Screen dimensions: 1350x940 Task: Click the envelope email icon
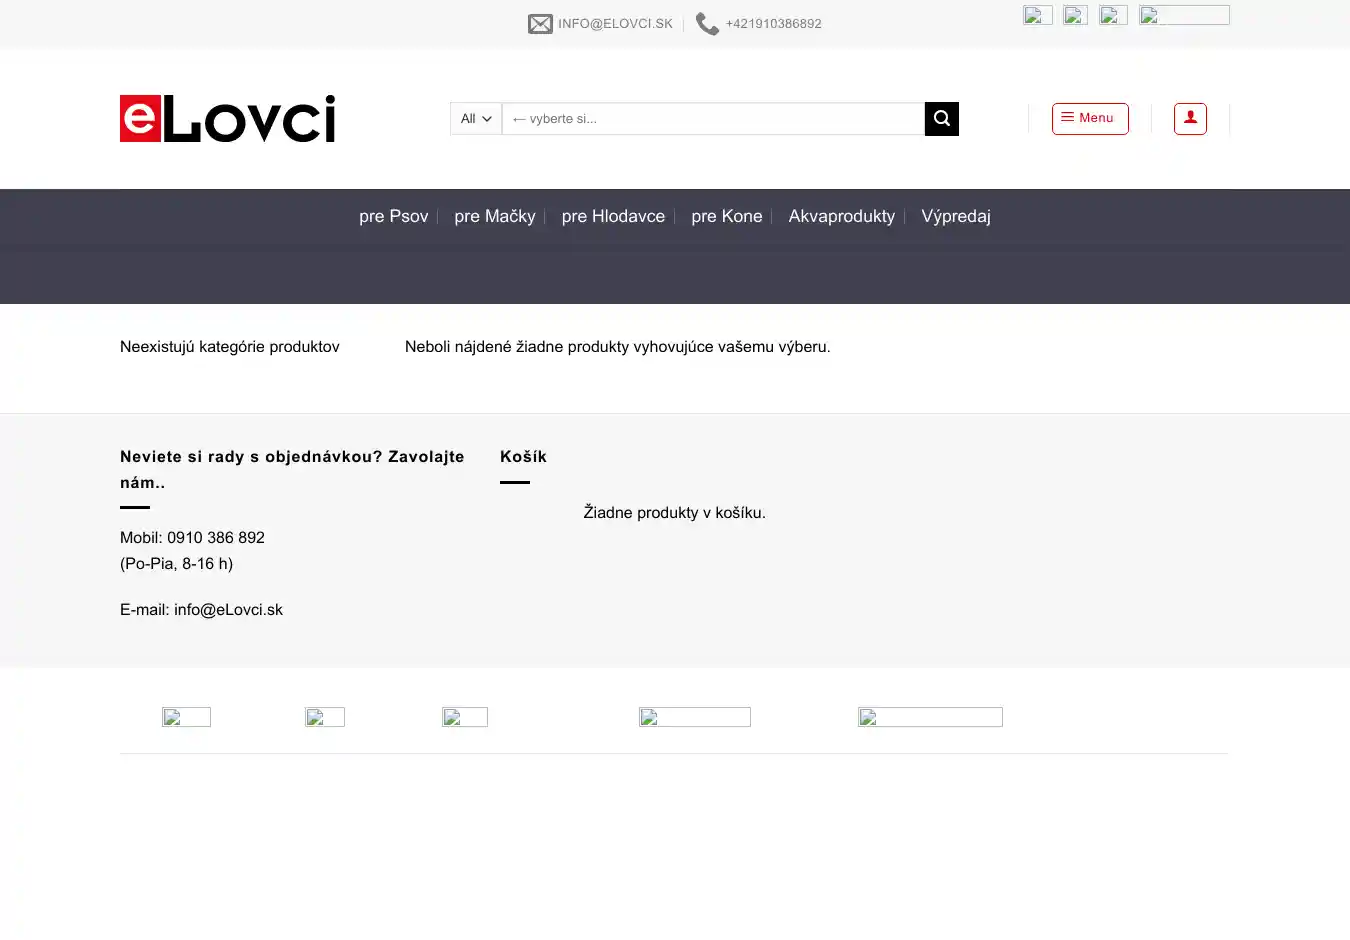coord(540,24)
